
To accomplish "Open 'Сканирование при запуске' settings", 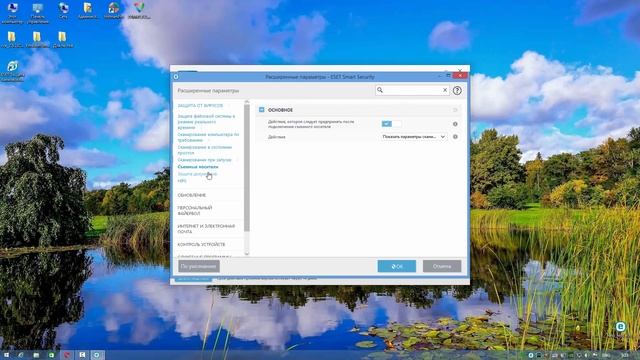I will tap(204, 160).
